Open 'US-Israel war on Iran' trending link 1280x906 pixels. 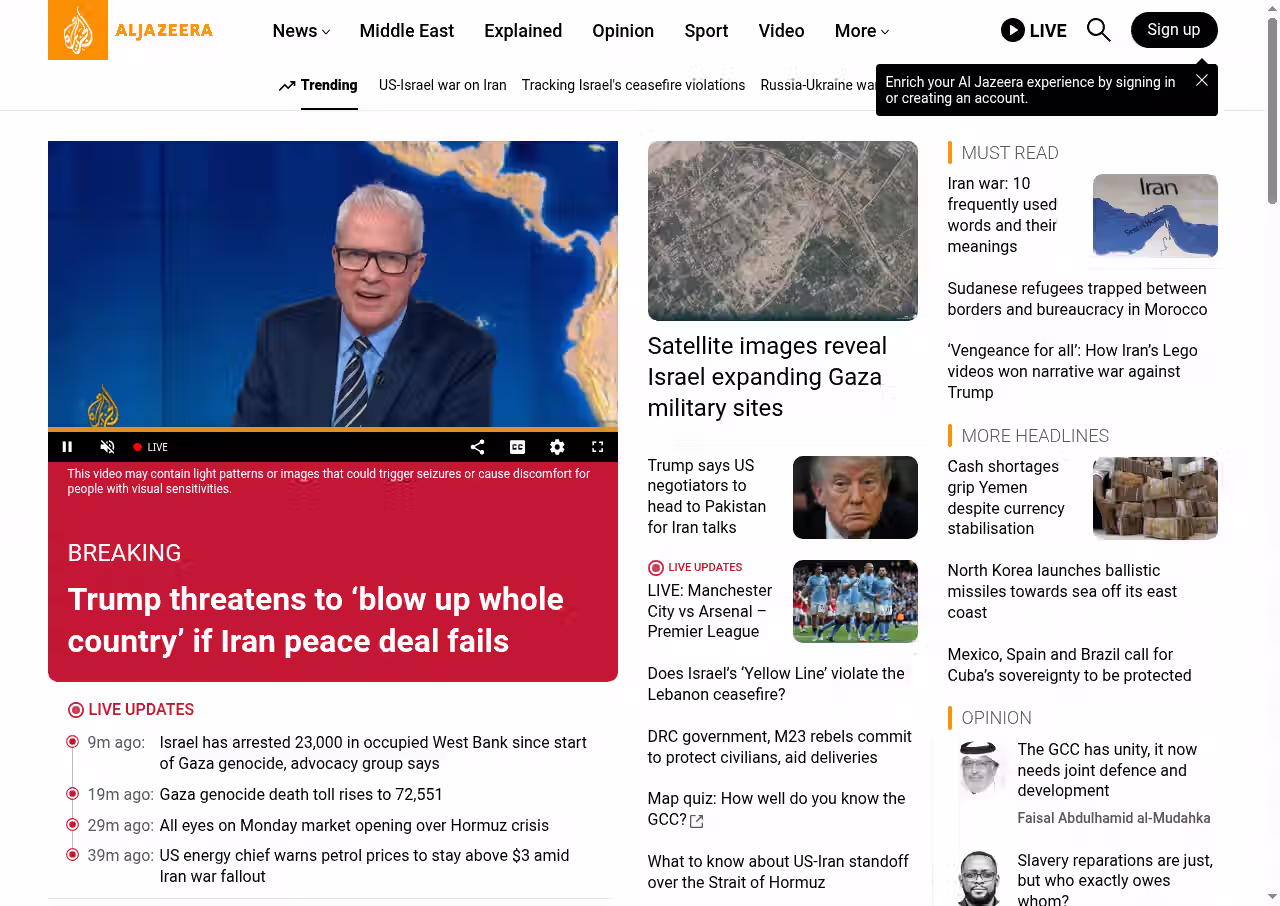coord(442,85)
